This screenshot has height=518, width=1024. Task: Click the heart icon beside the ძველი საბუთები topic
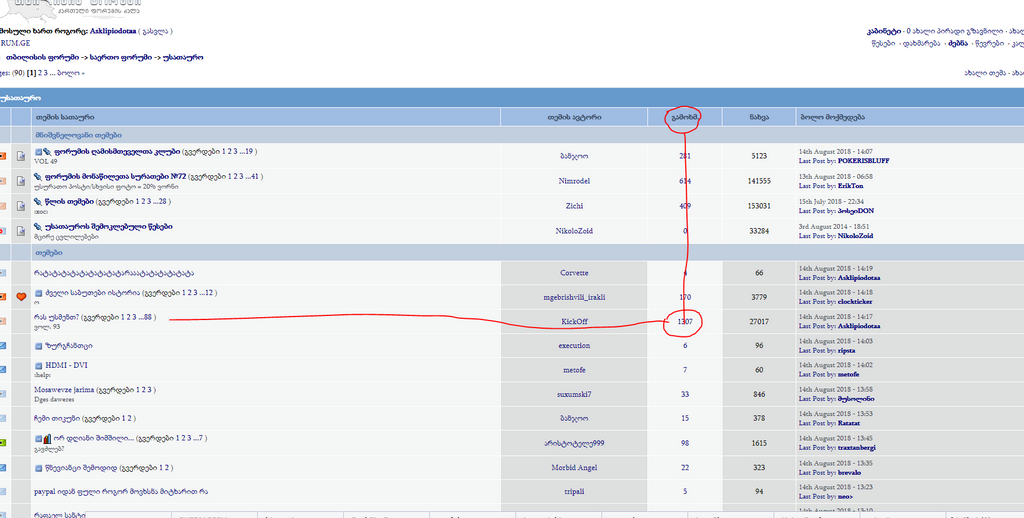(21, 296)
